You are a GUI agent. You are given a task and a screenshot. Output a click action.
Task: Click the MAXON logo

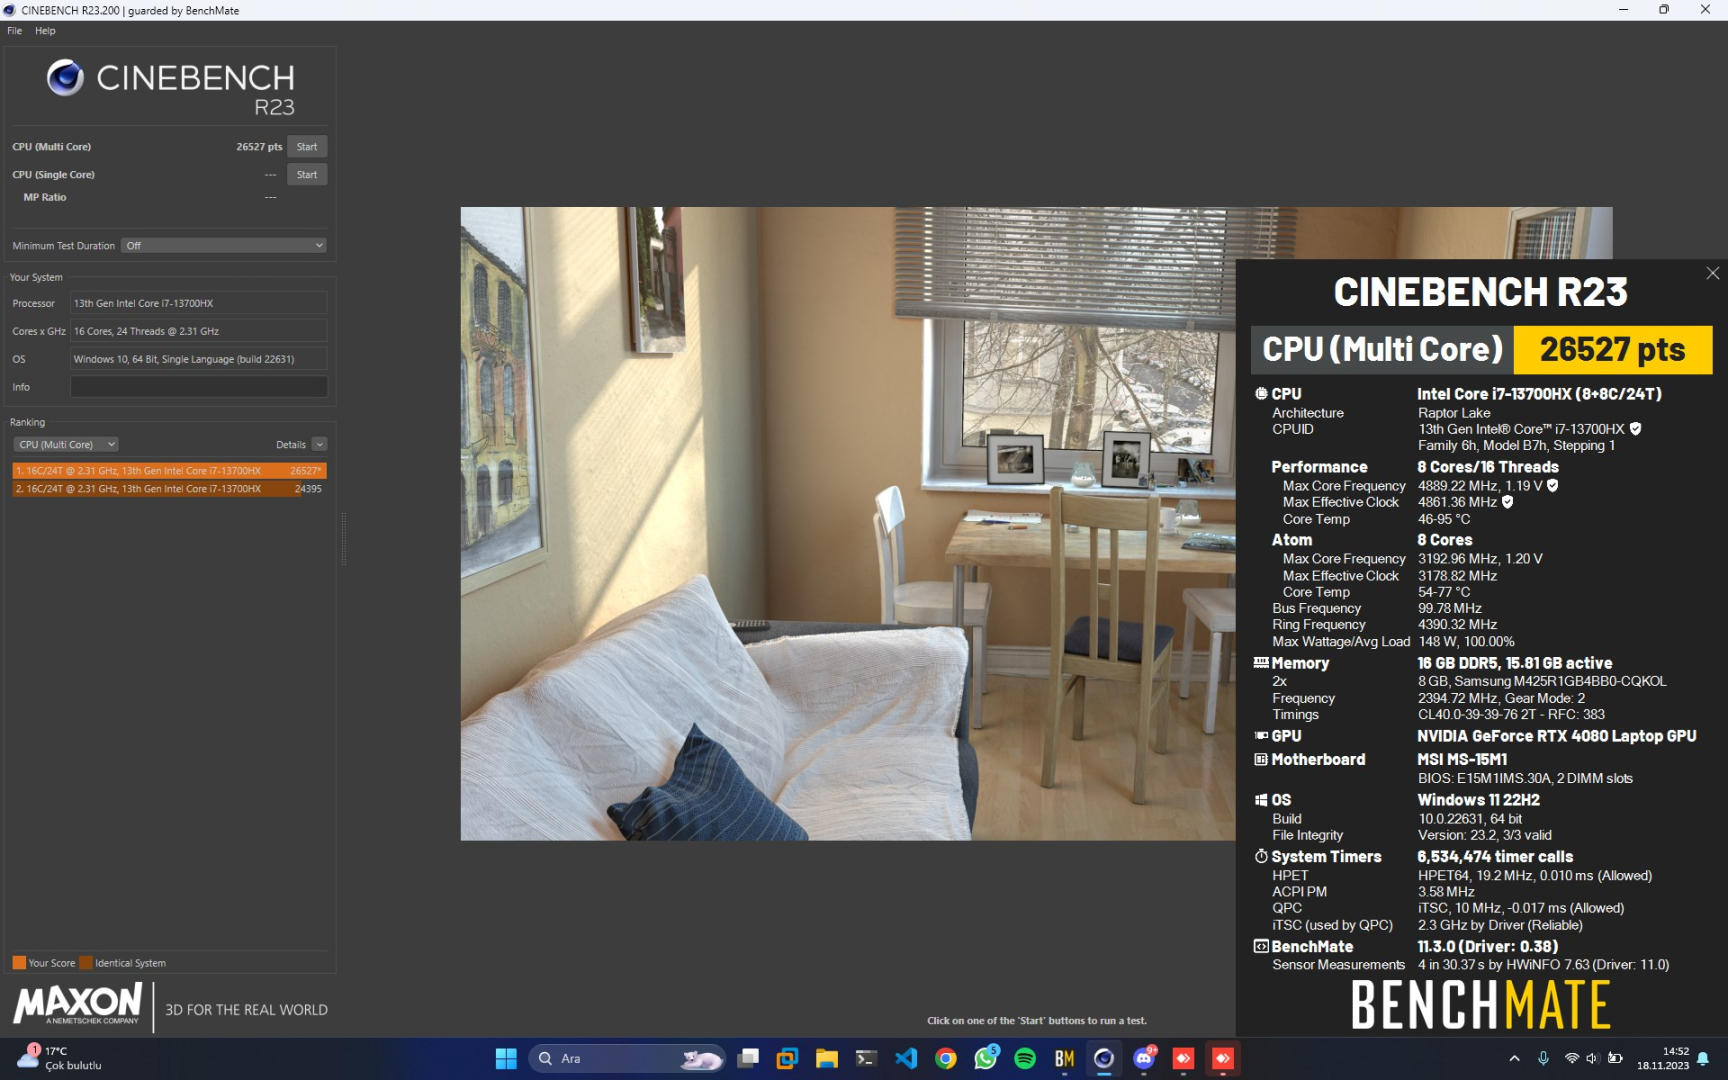tap(78, 1004)
